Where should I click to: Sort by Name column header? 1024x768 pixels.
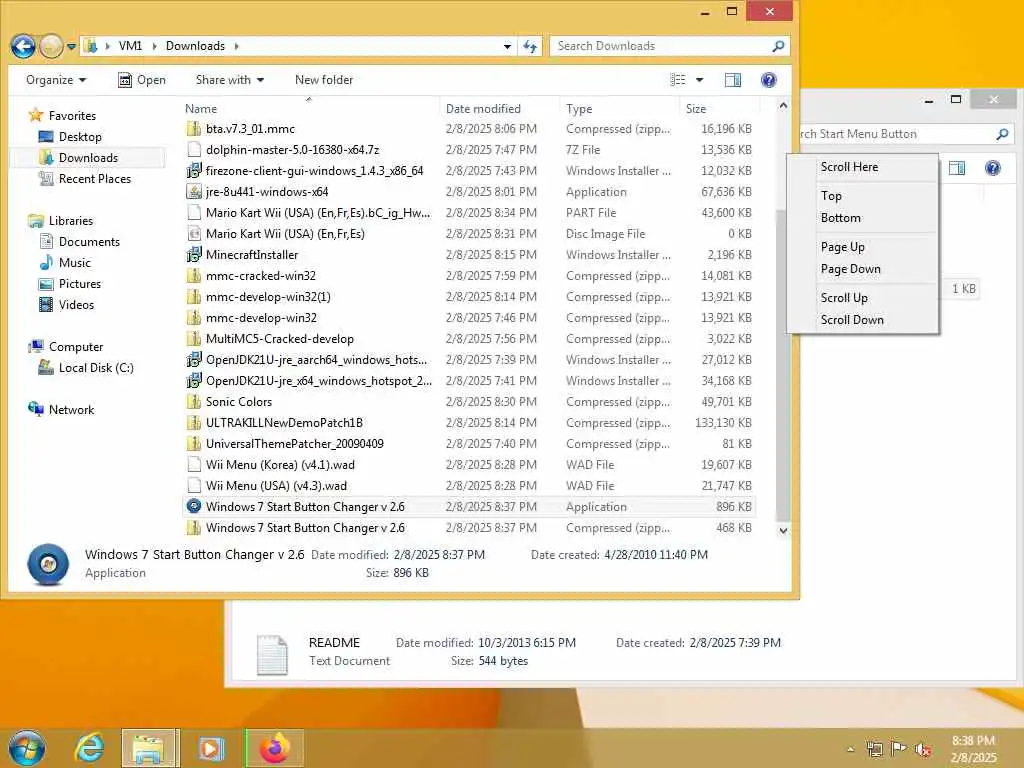click(x=201, y=108)
